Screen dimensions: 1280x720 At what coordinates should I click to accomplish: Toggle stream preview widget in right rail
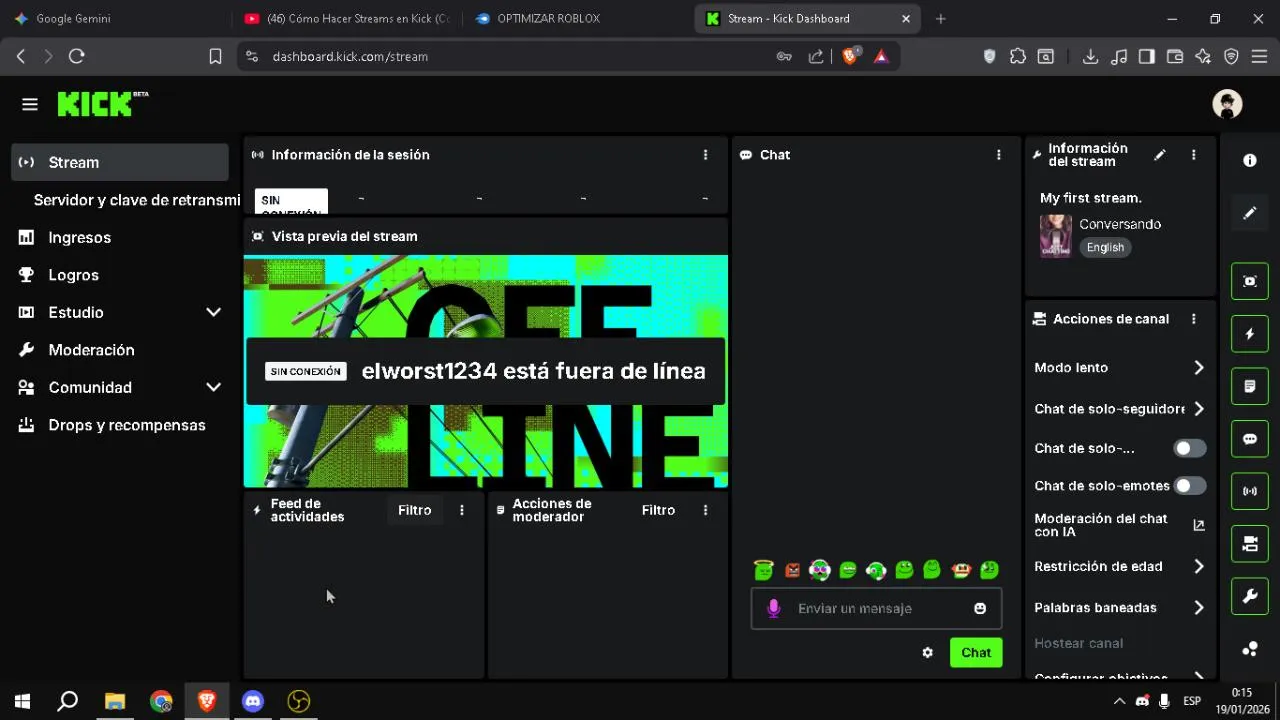[1250, 281]
